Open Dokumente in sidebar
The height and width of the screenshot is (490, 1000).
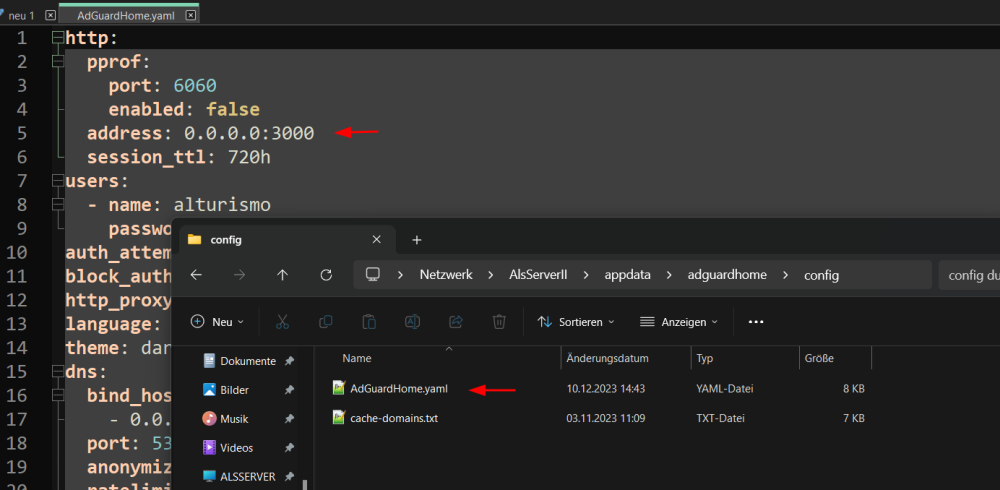point(248,361)
